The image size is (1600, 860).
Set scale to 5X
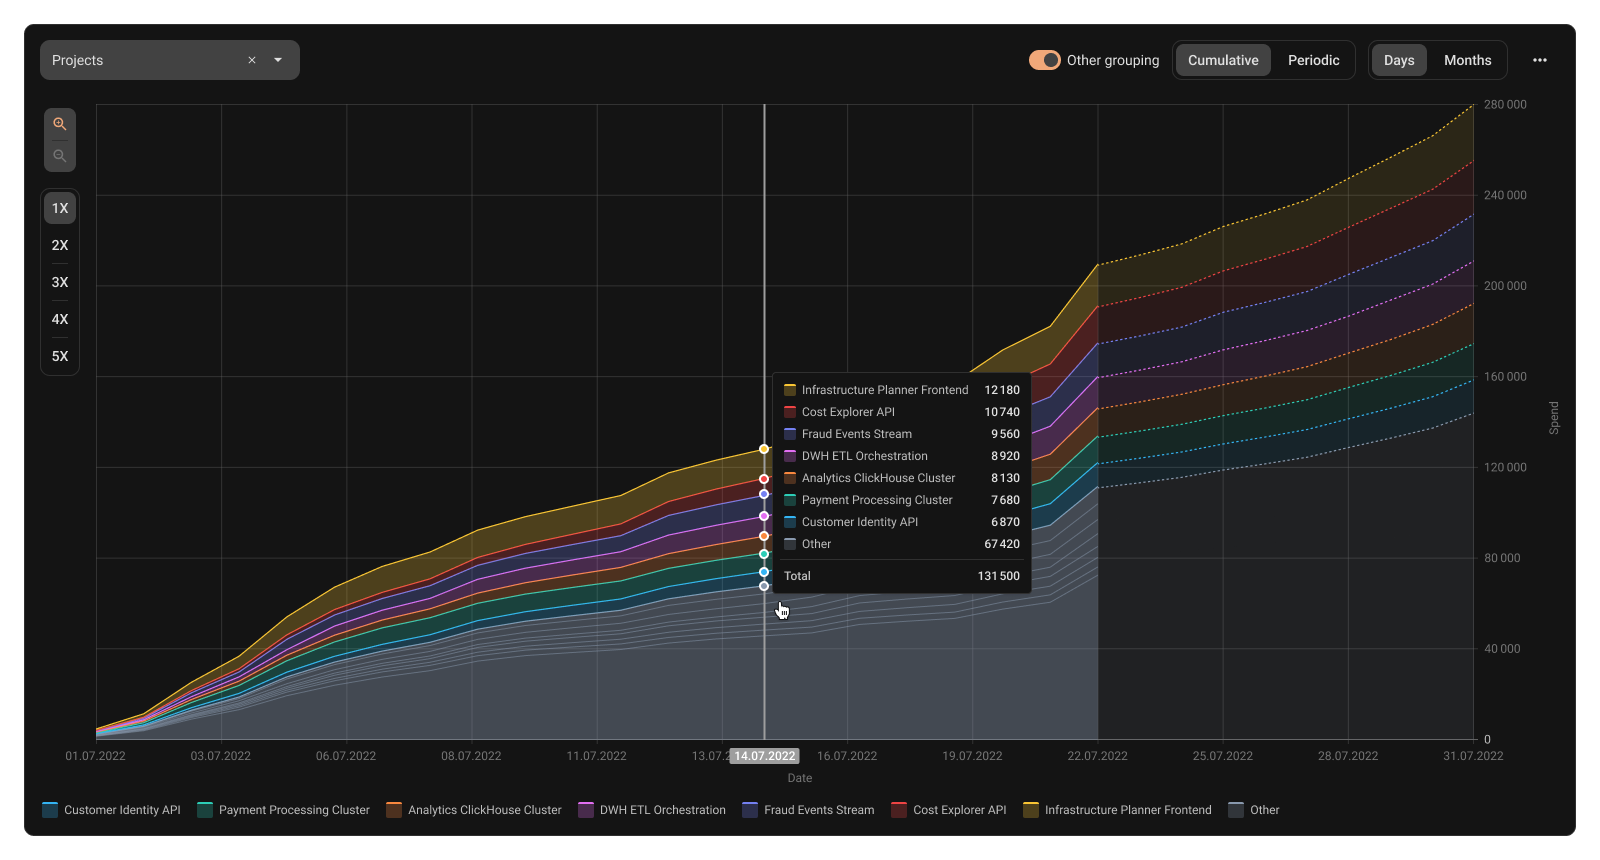[60, 356]
